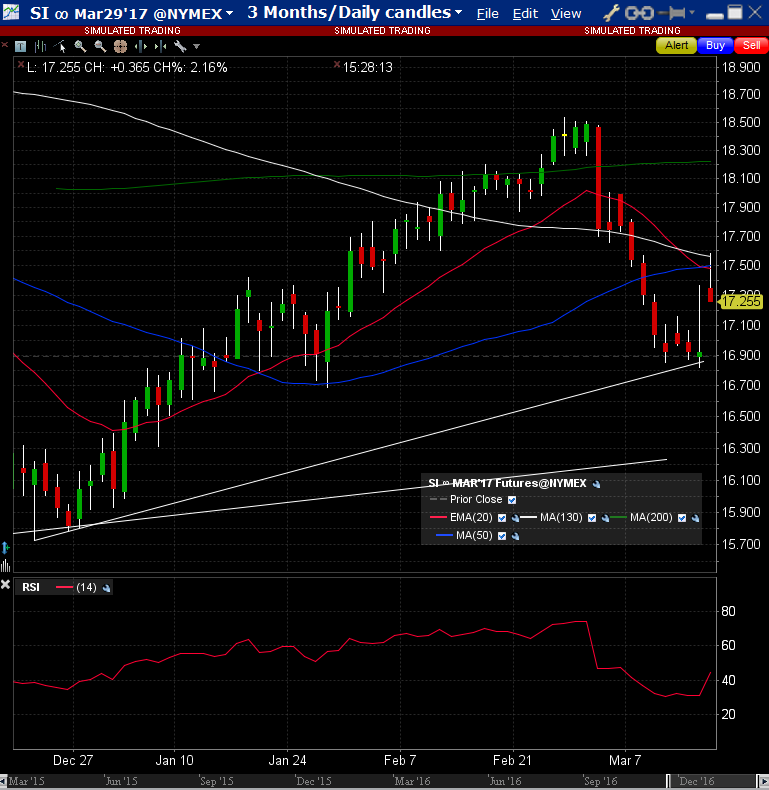
Task: Toggle the EMA(20) visibility checkbox
Action: point(502,518)
